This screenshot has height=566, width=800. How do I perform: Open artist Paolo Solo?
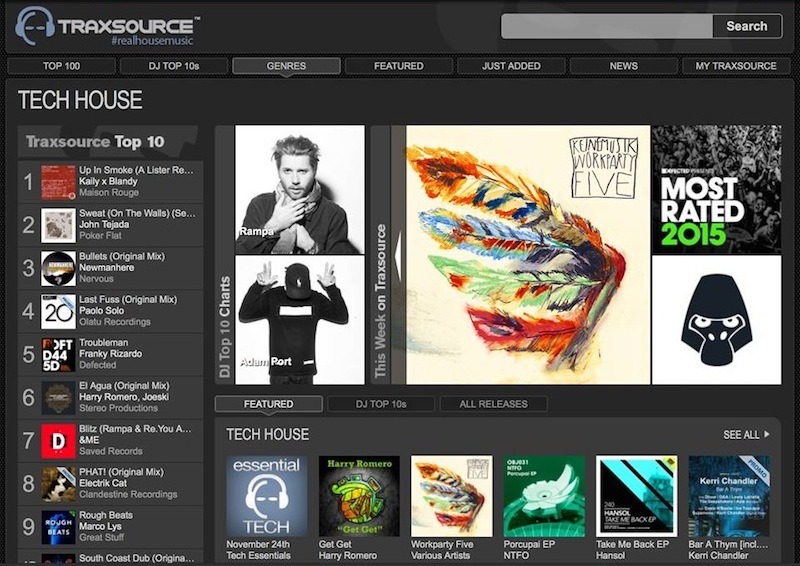[102, 310]
